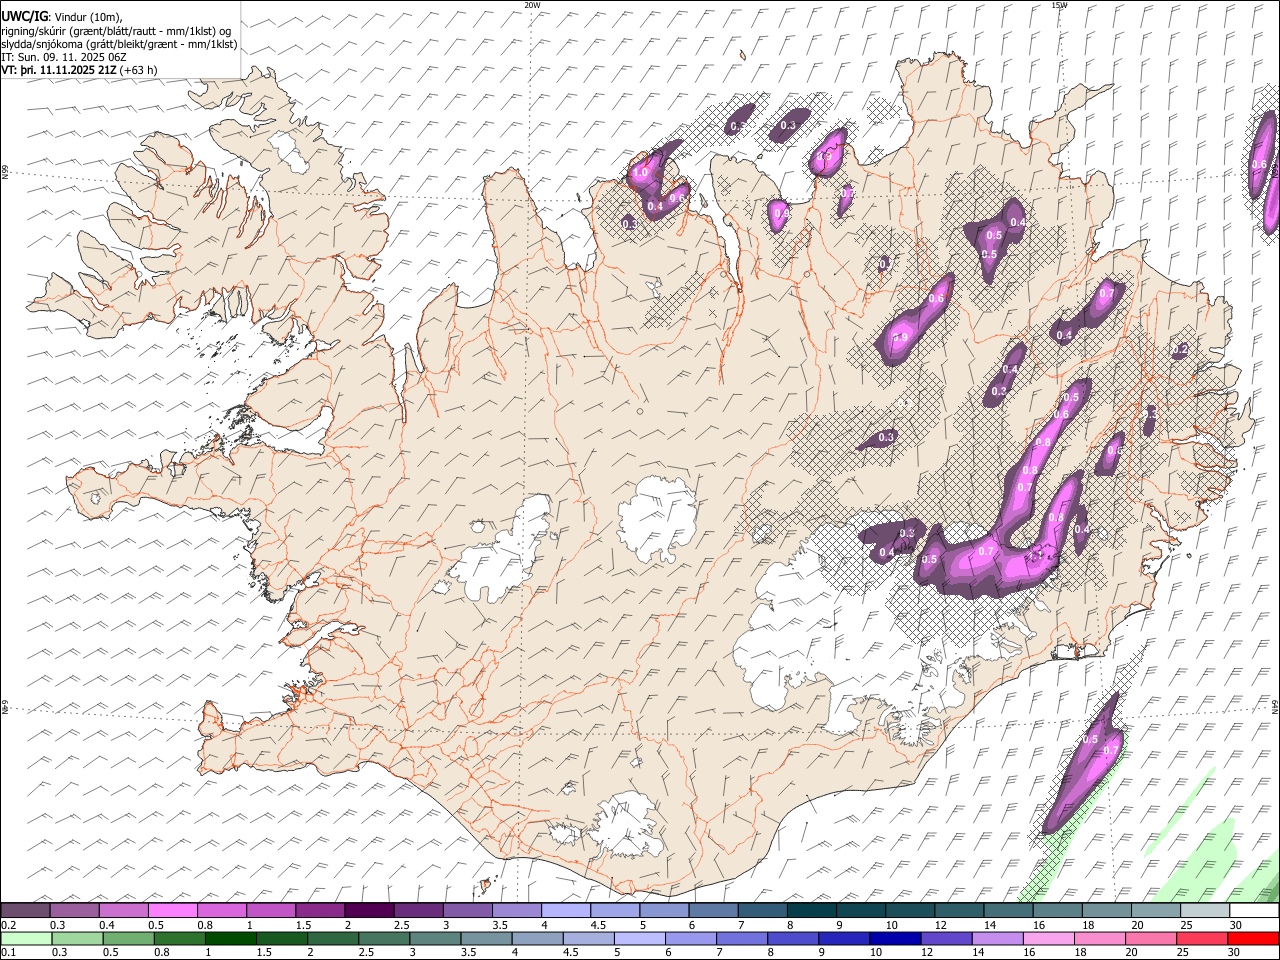Viewport: 1280px width, 960px height.
Task: Click the '(+63 h)' forecast offset
Action: point(138,70)
